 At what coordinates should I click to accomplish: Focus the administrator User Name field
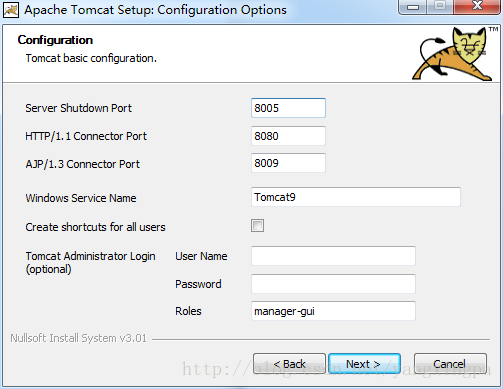[333, 256]
